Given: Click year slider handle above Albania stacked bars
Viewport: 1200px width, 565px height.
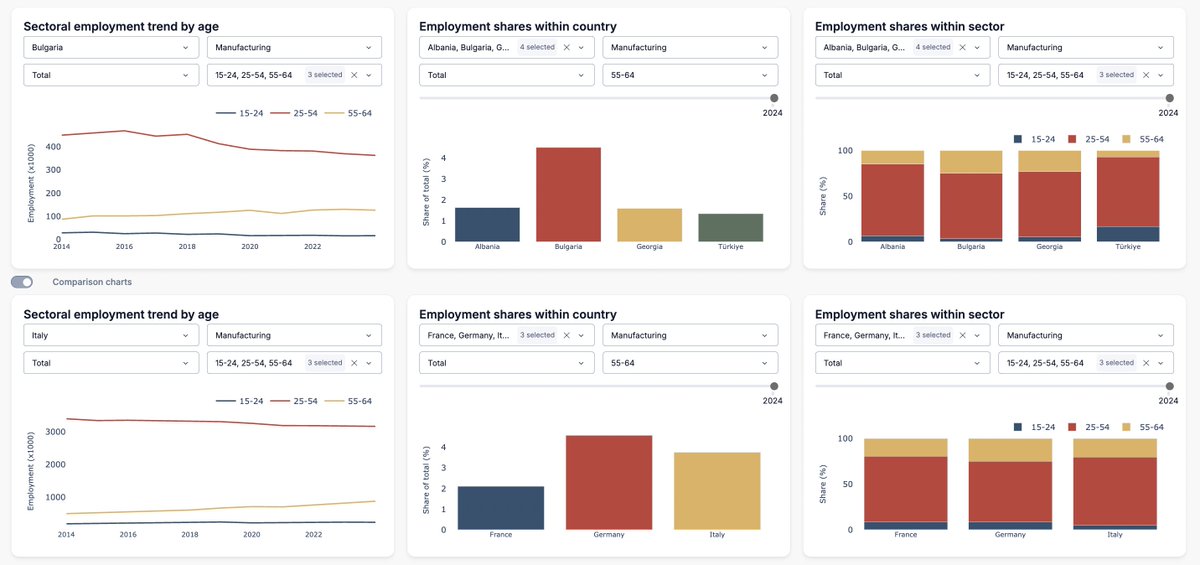Looking at the screenshot, I should pos(1170,98).
